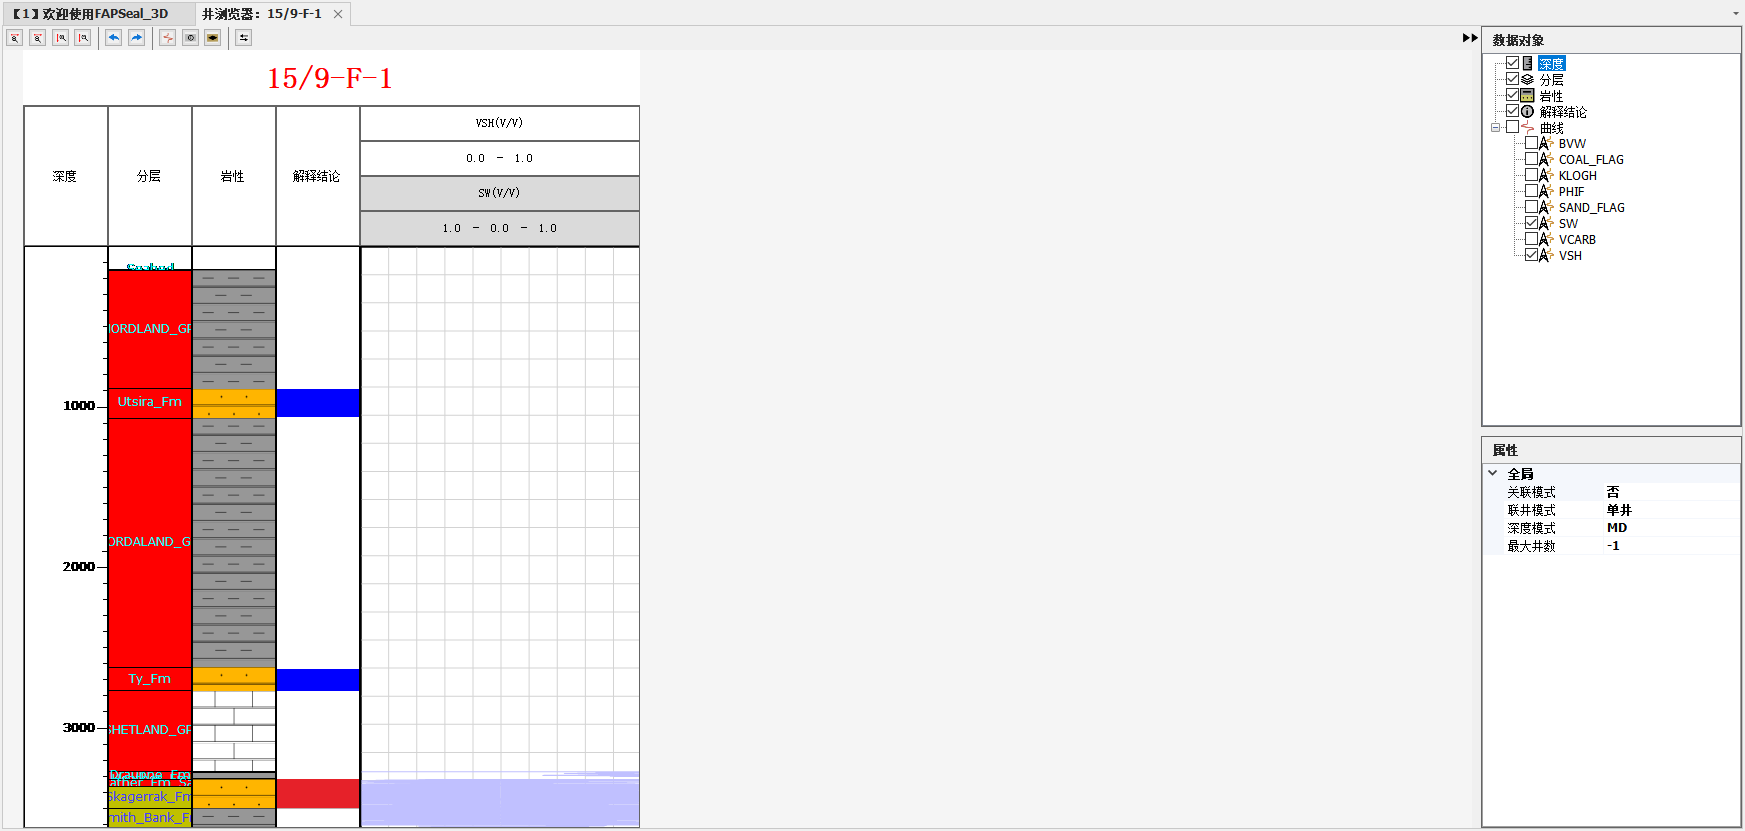The height and width of the screenshot is (831, 1745).
Task: Switch to the 欢迎使用FAPSeal_3D tab
Action: click(x=97, y=14)
